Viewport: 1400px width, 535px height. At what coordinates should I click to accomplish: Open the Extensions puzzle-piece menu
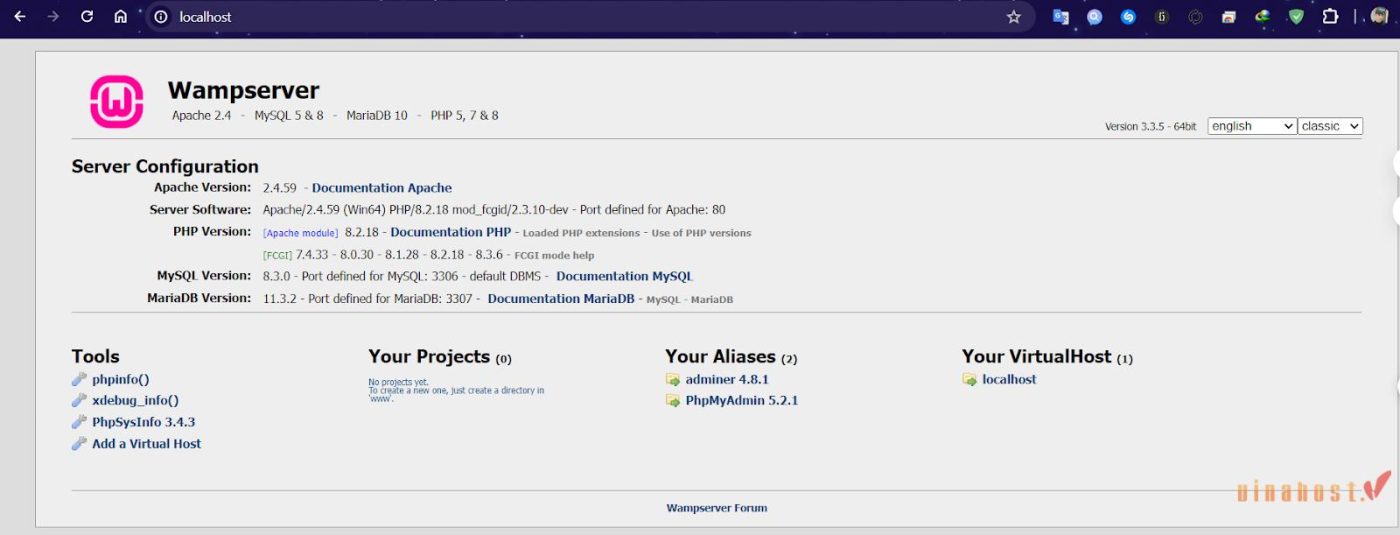pos(1330,17)
